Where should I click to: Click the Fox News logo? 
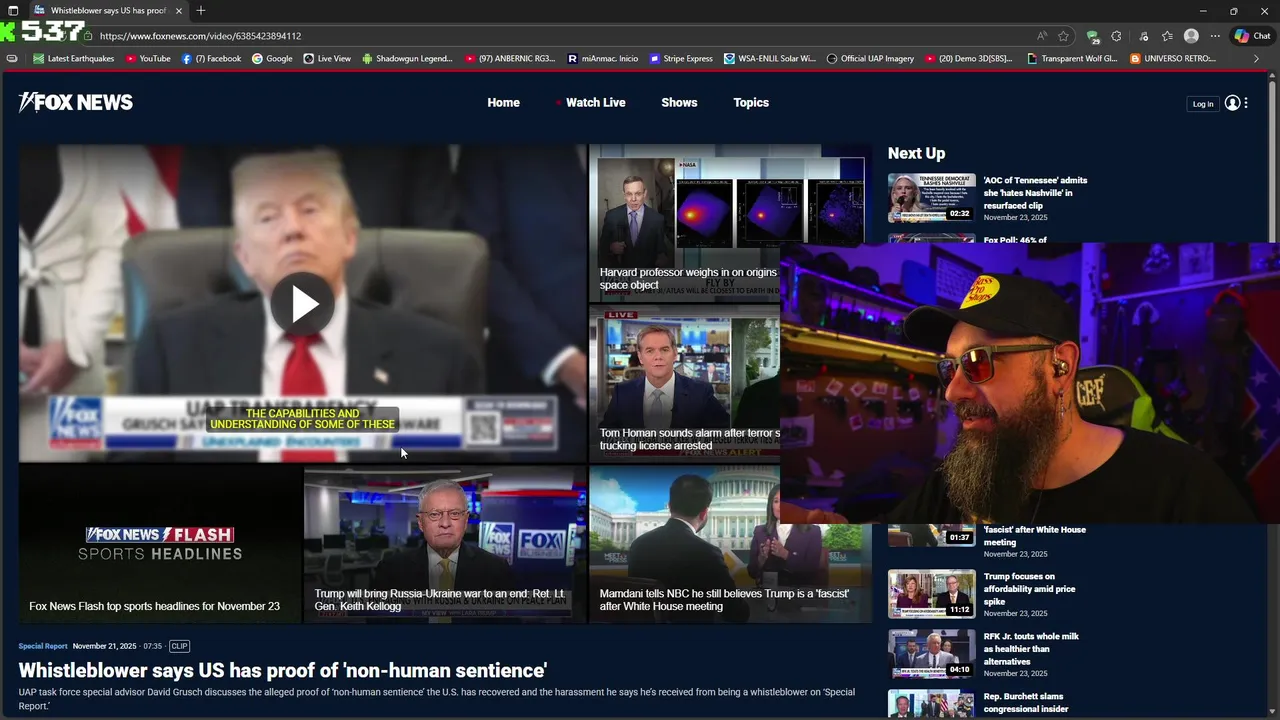point(76,102)
